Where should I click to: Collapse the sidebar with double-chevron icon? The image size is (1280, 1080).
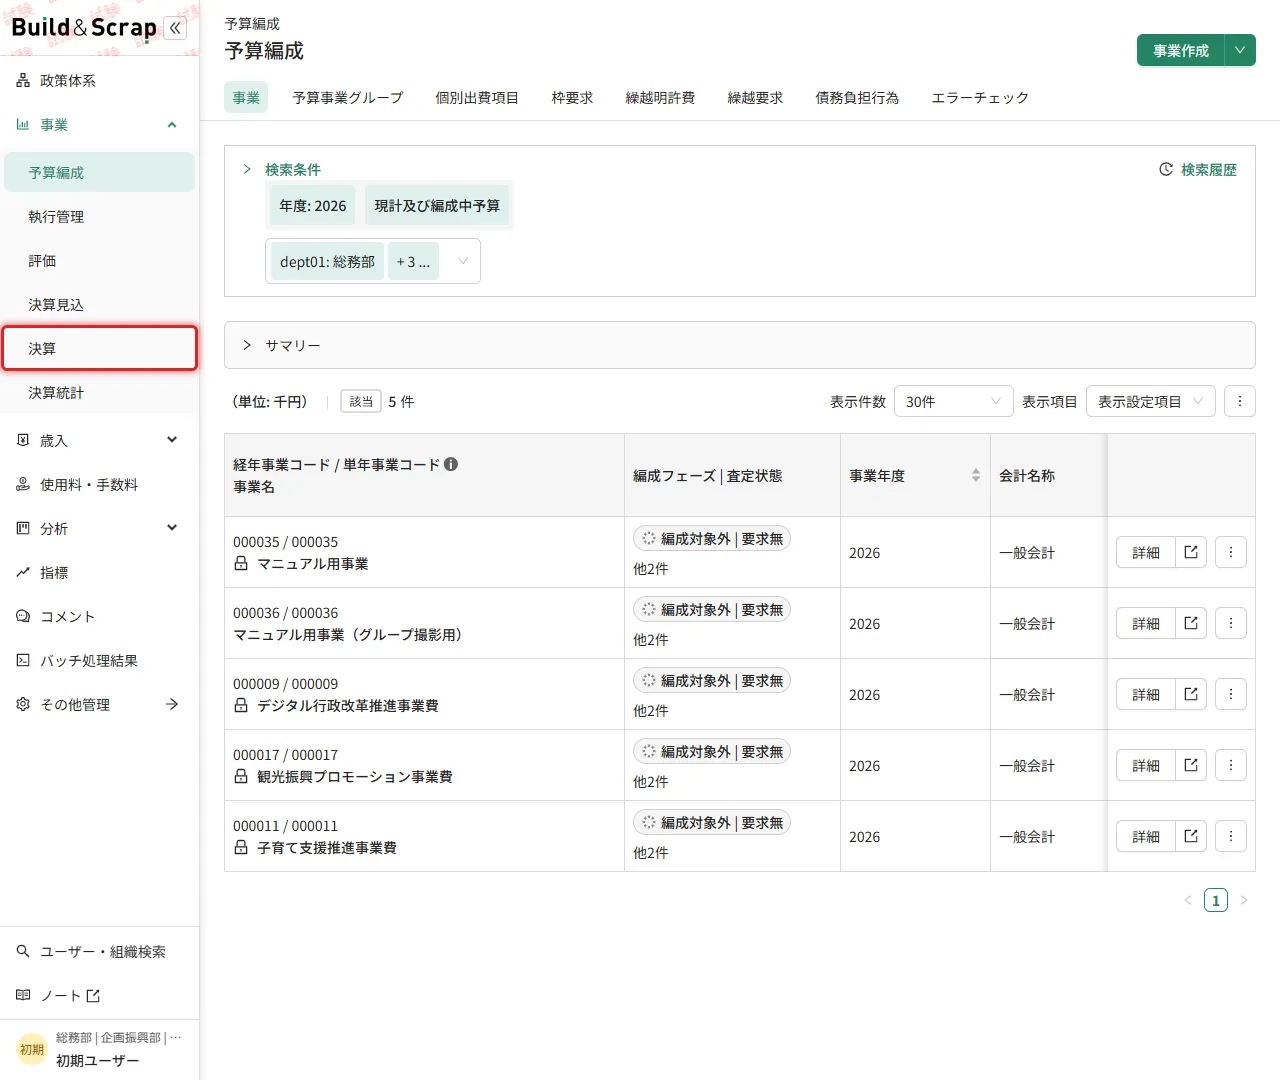coord(175,28)
